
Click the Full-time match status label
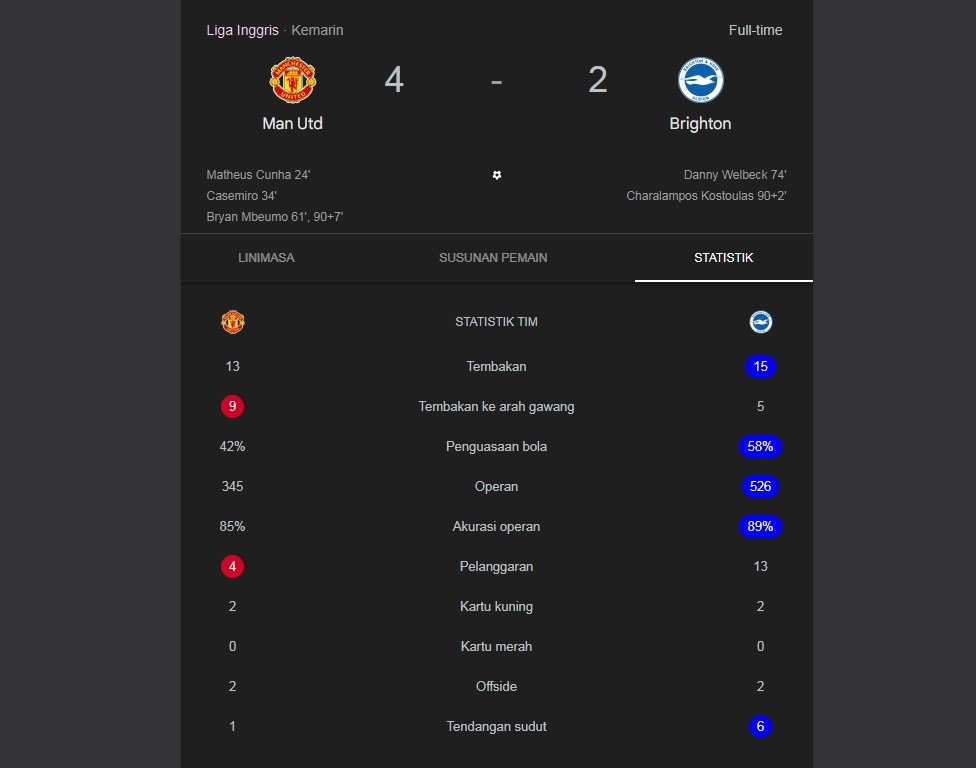point(755,30)
